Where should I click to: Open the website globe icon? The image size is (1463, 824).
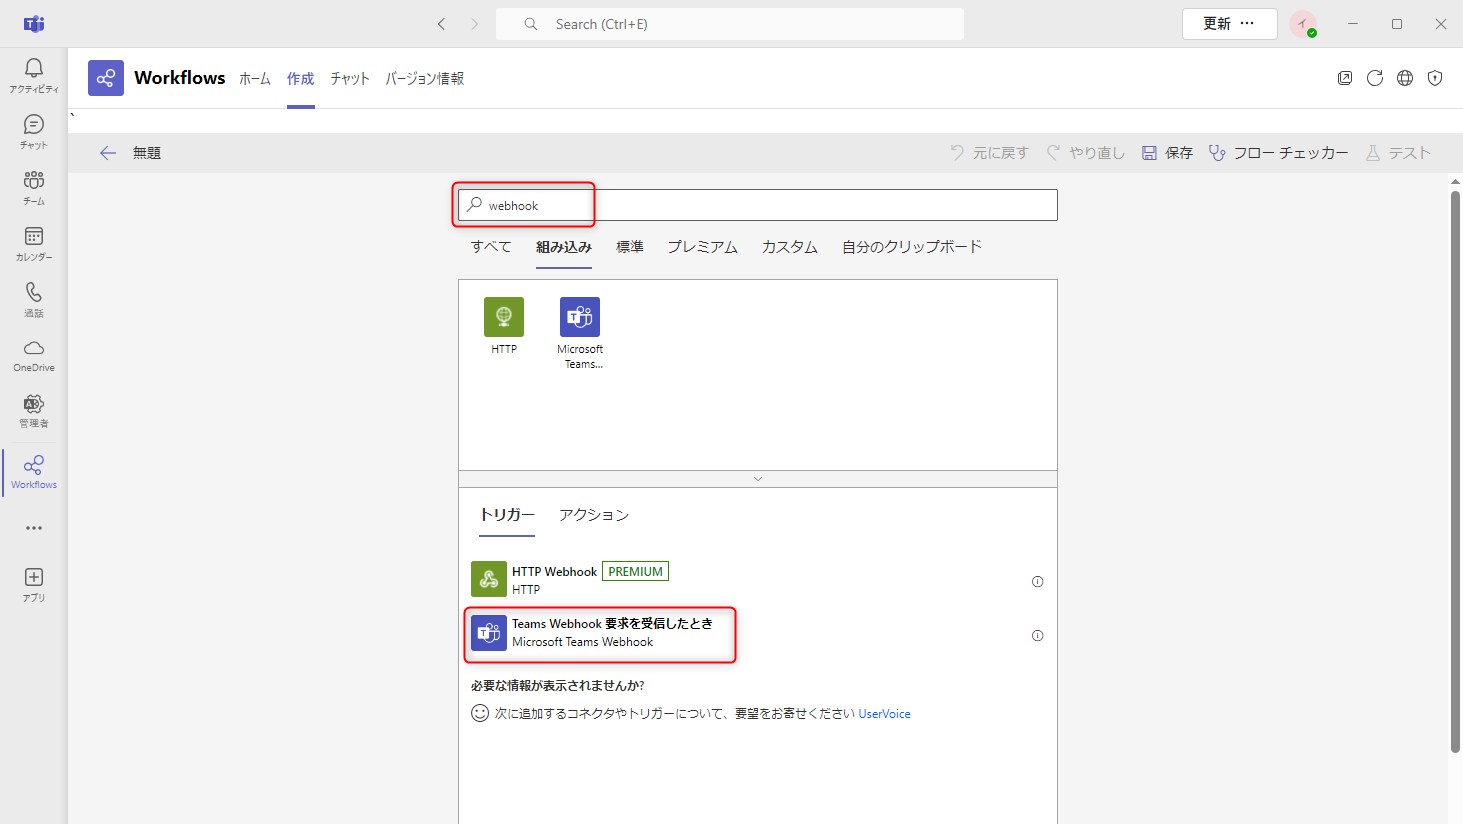point(1405,78)
